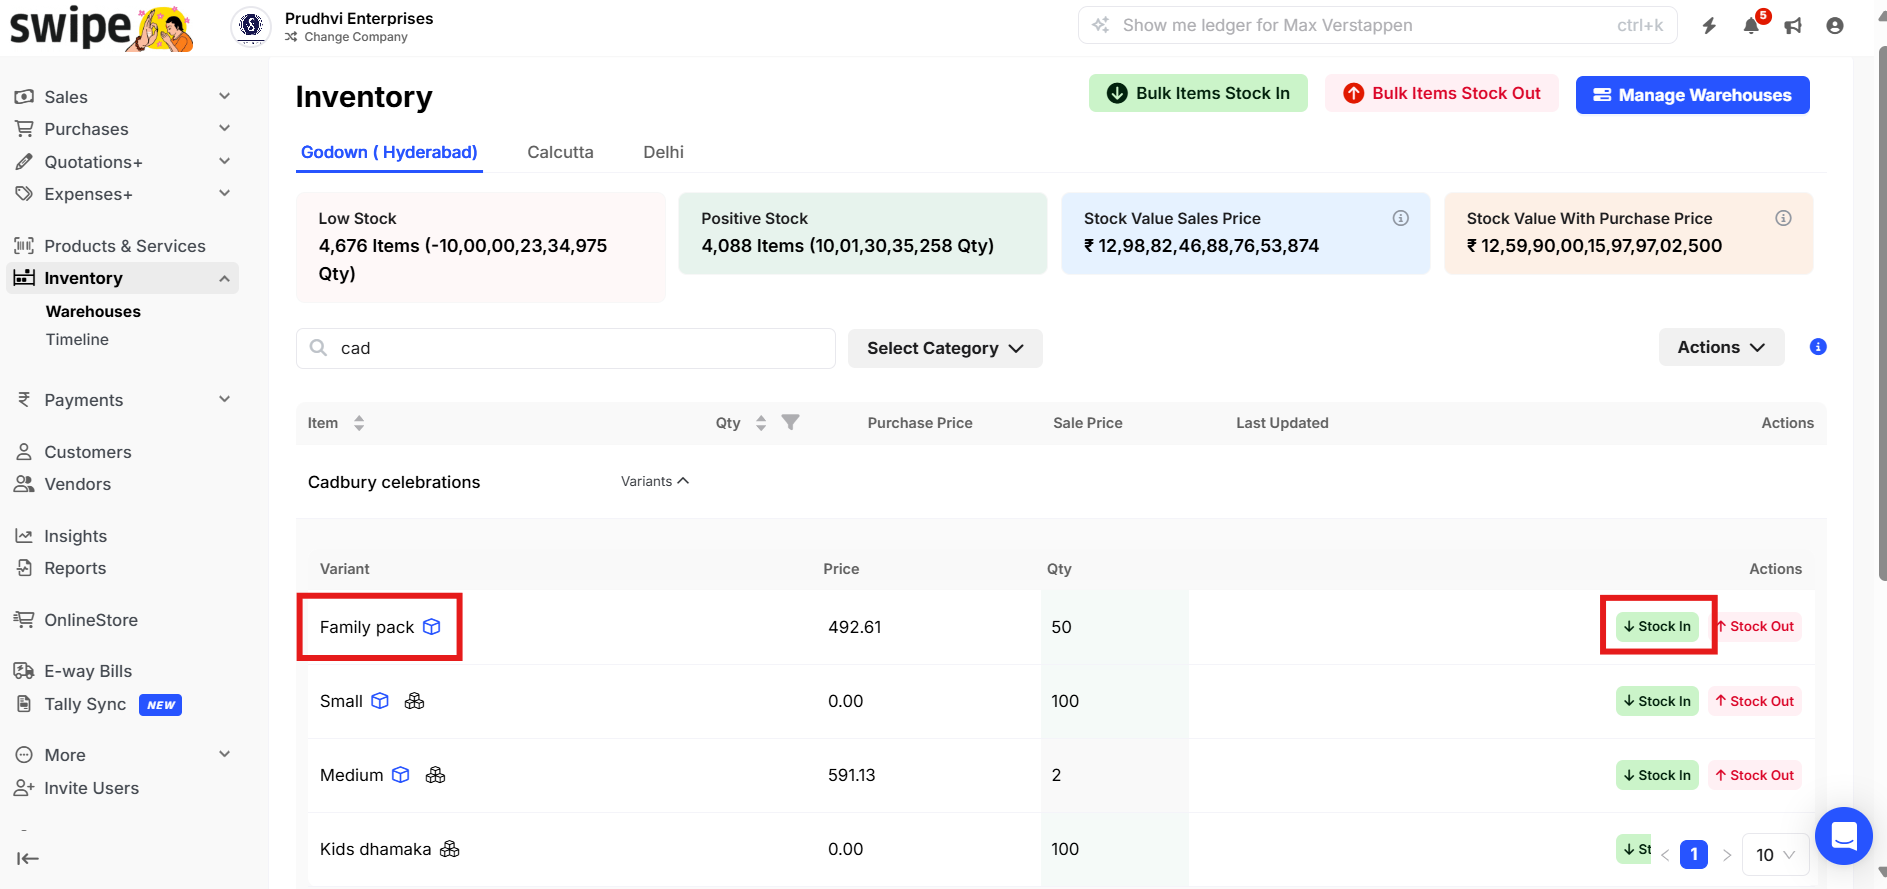
Task: Open the user profile icon
Action: [1835, 26]
